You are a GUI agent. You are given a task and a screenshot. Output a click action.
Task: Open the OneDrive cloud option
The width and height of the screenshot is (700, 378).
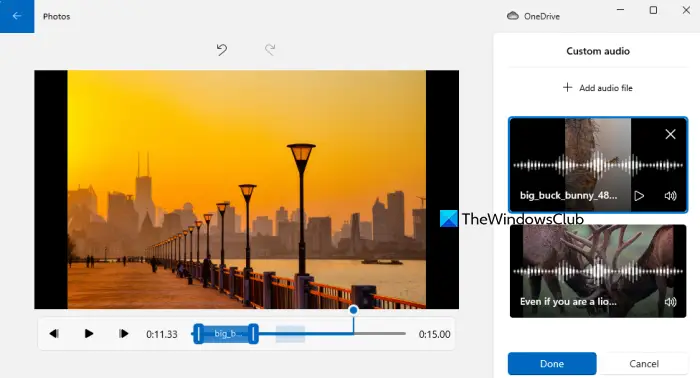pyautogui.click(x=533, y=16)
